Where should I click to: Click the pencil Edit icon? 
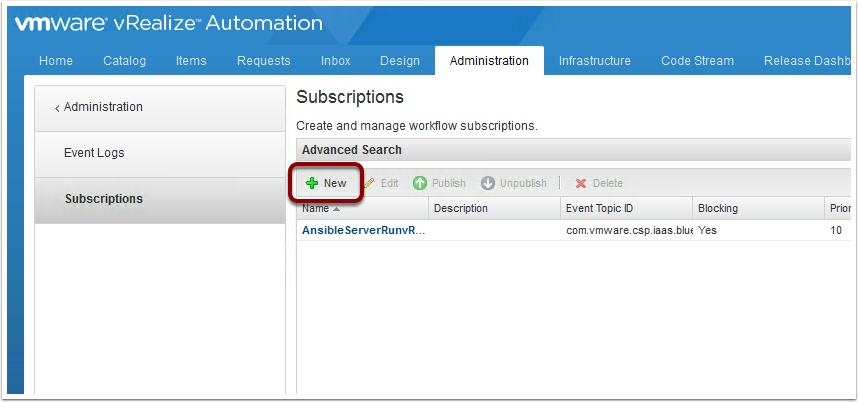369,183
